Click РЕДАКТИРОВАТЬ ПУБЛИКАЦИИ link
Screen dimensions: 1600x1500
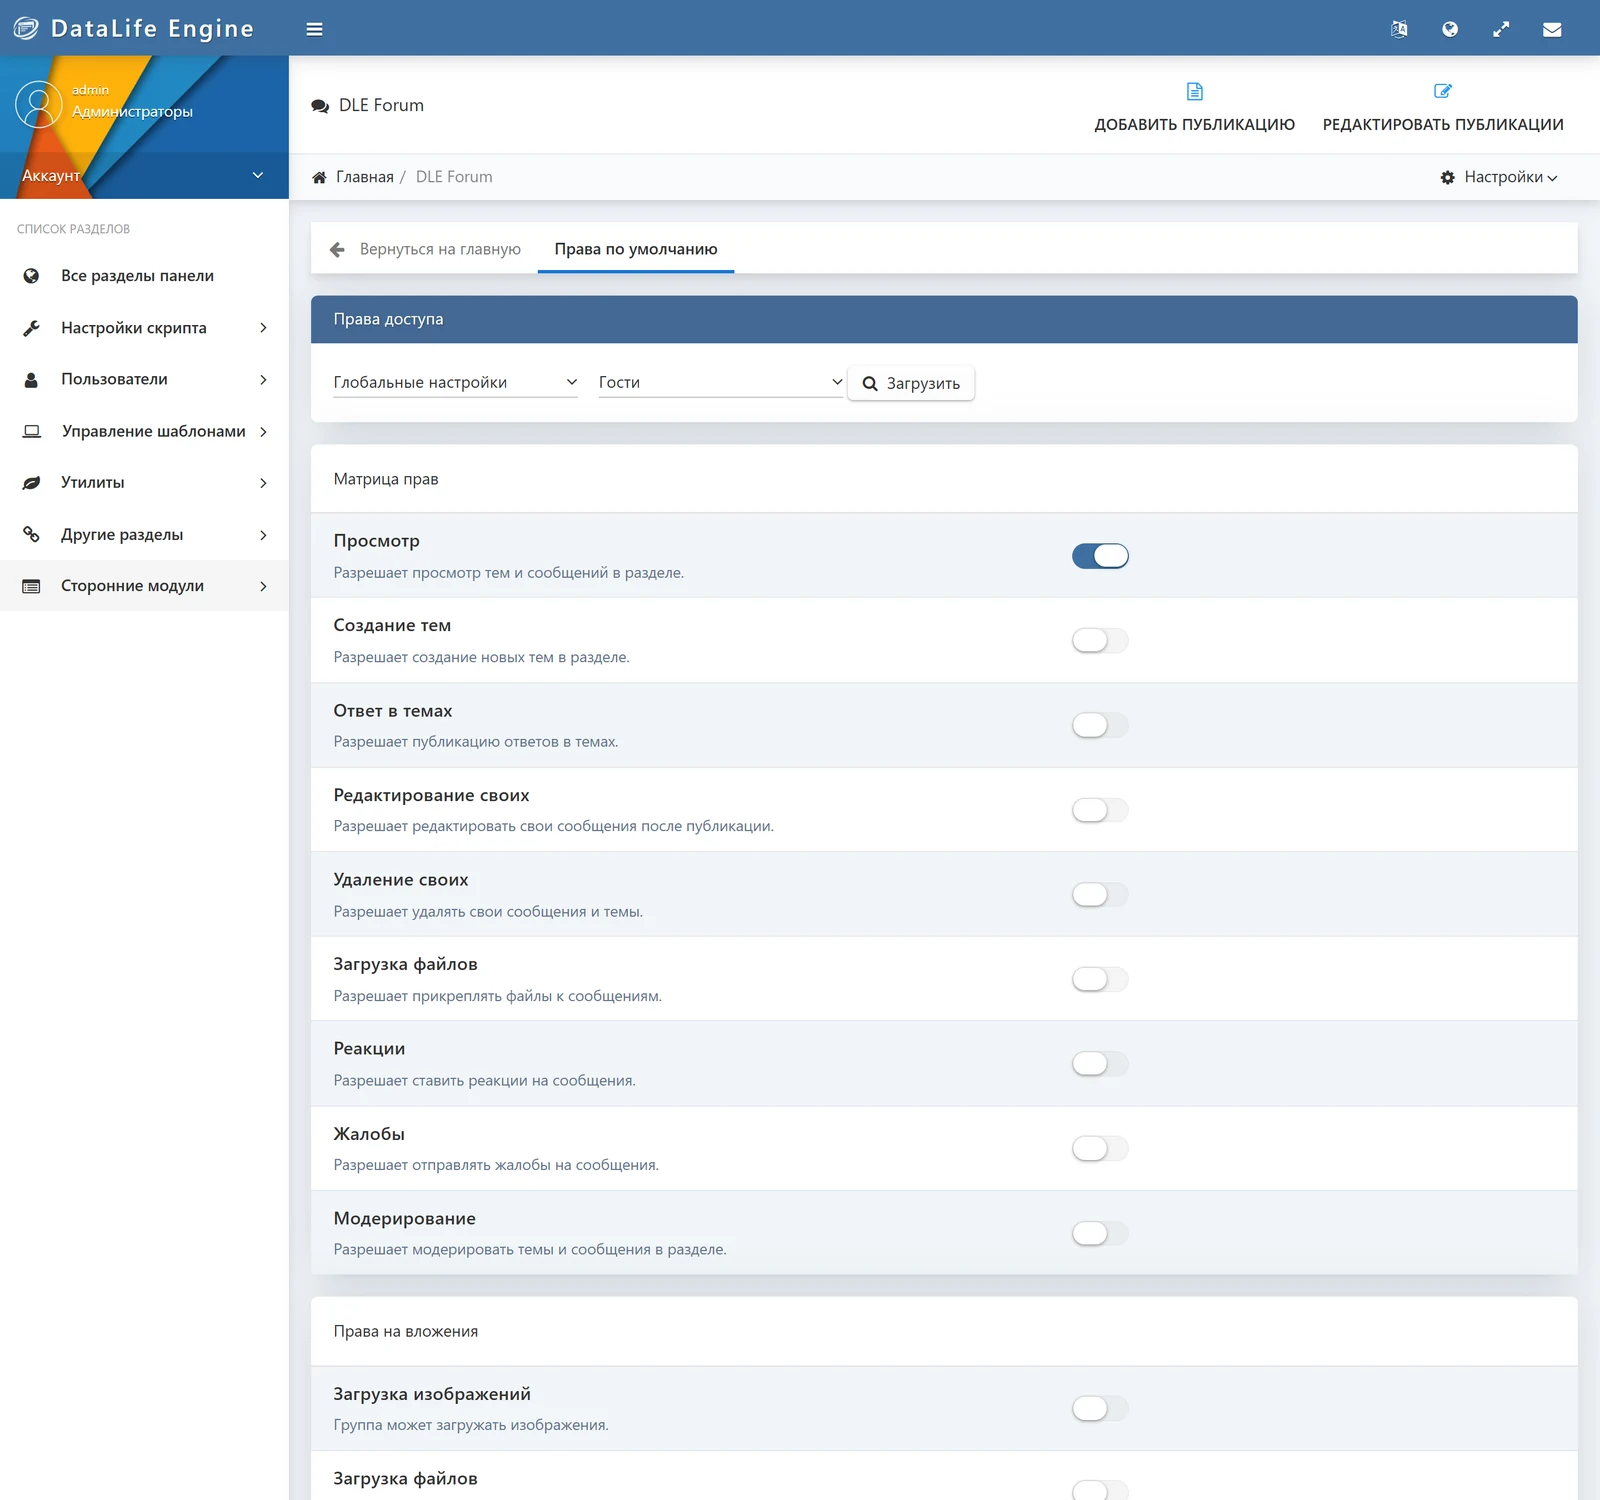point(1443,106)
